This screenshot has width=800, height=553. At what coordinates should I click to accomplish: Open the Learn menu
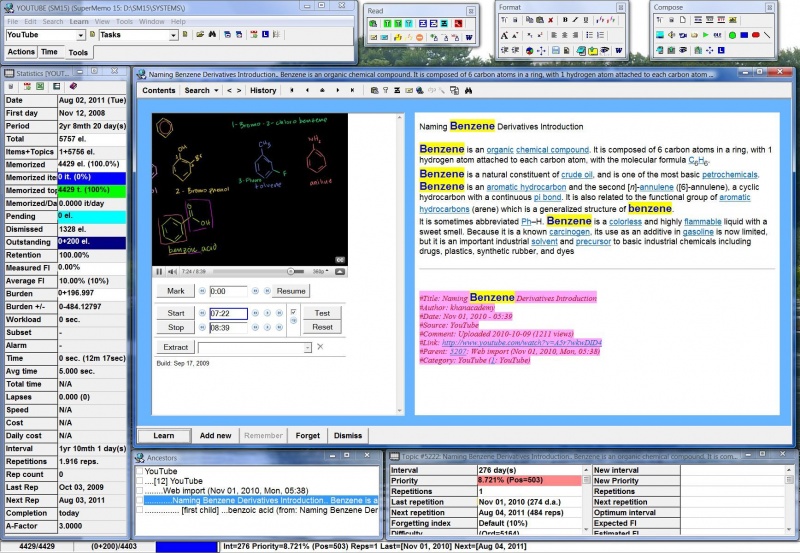coord(79,21)
